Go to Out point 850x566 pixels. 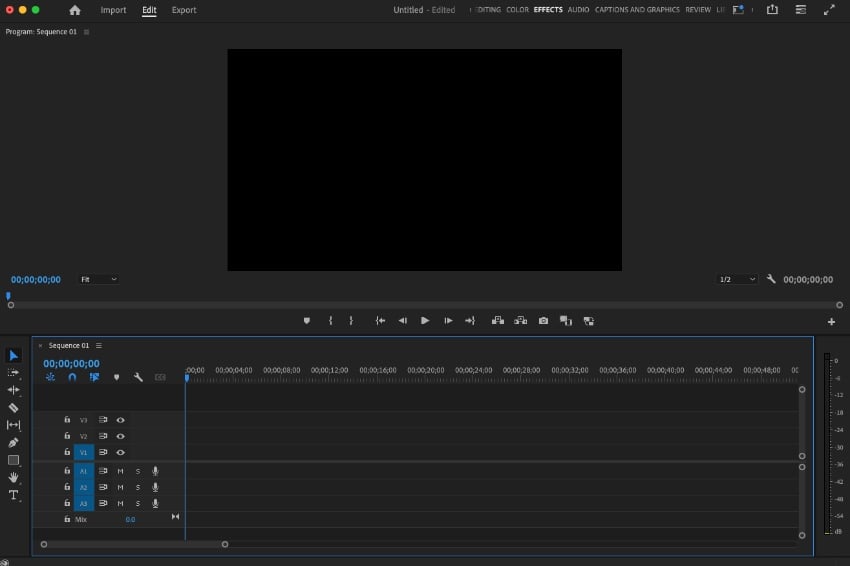[470, 321]
